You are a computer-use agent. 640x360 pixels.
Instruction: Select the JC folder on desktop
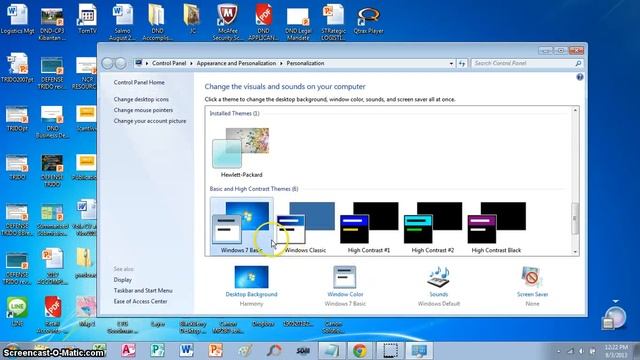point(192,20)
